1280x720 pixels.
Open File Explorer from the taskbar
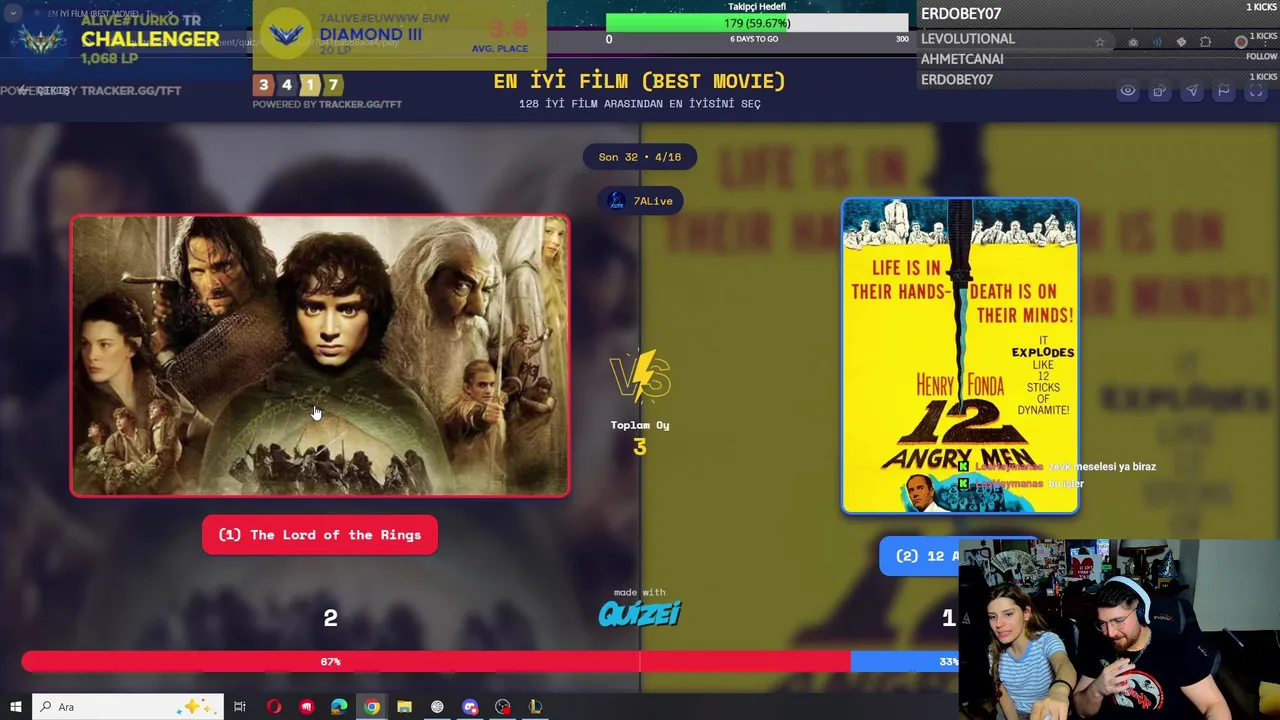click(x=404, y=707)
